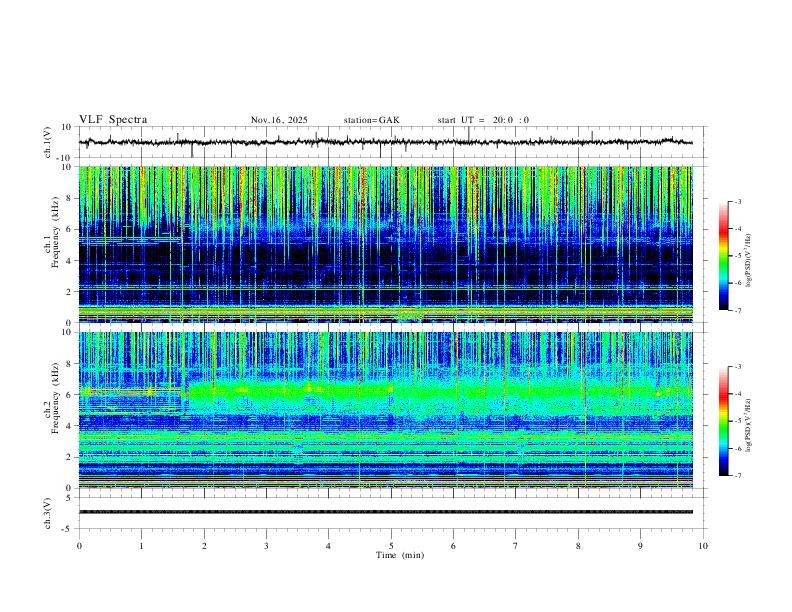The height and width of the screenshot is (612, 792).
Task: Click time axis tick label "0"
Action: [79, 546]
